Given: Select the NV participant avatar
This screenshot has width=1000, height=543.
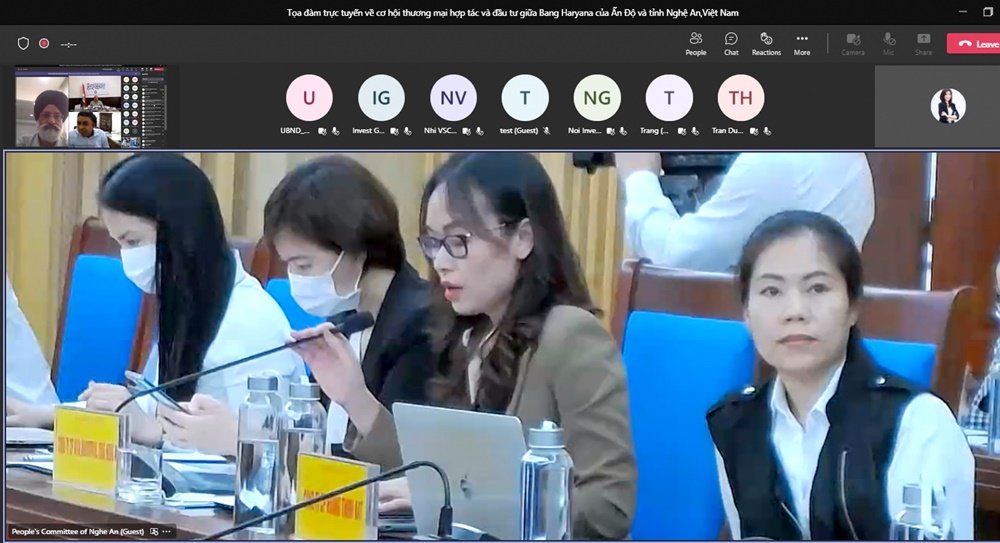Looking at the screenshot, I should click(453, 98).
